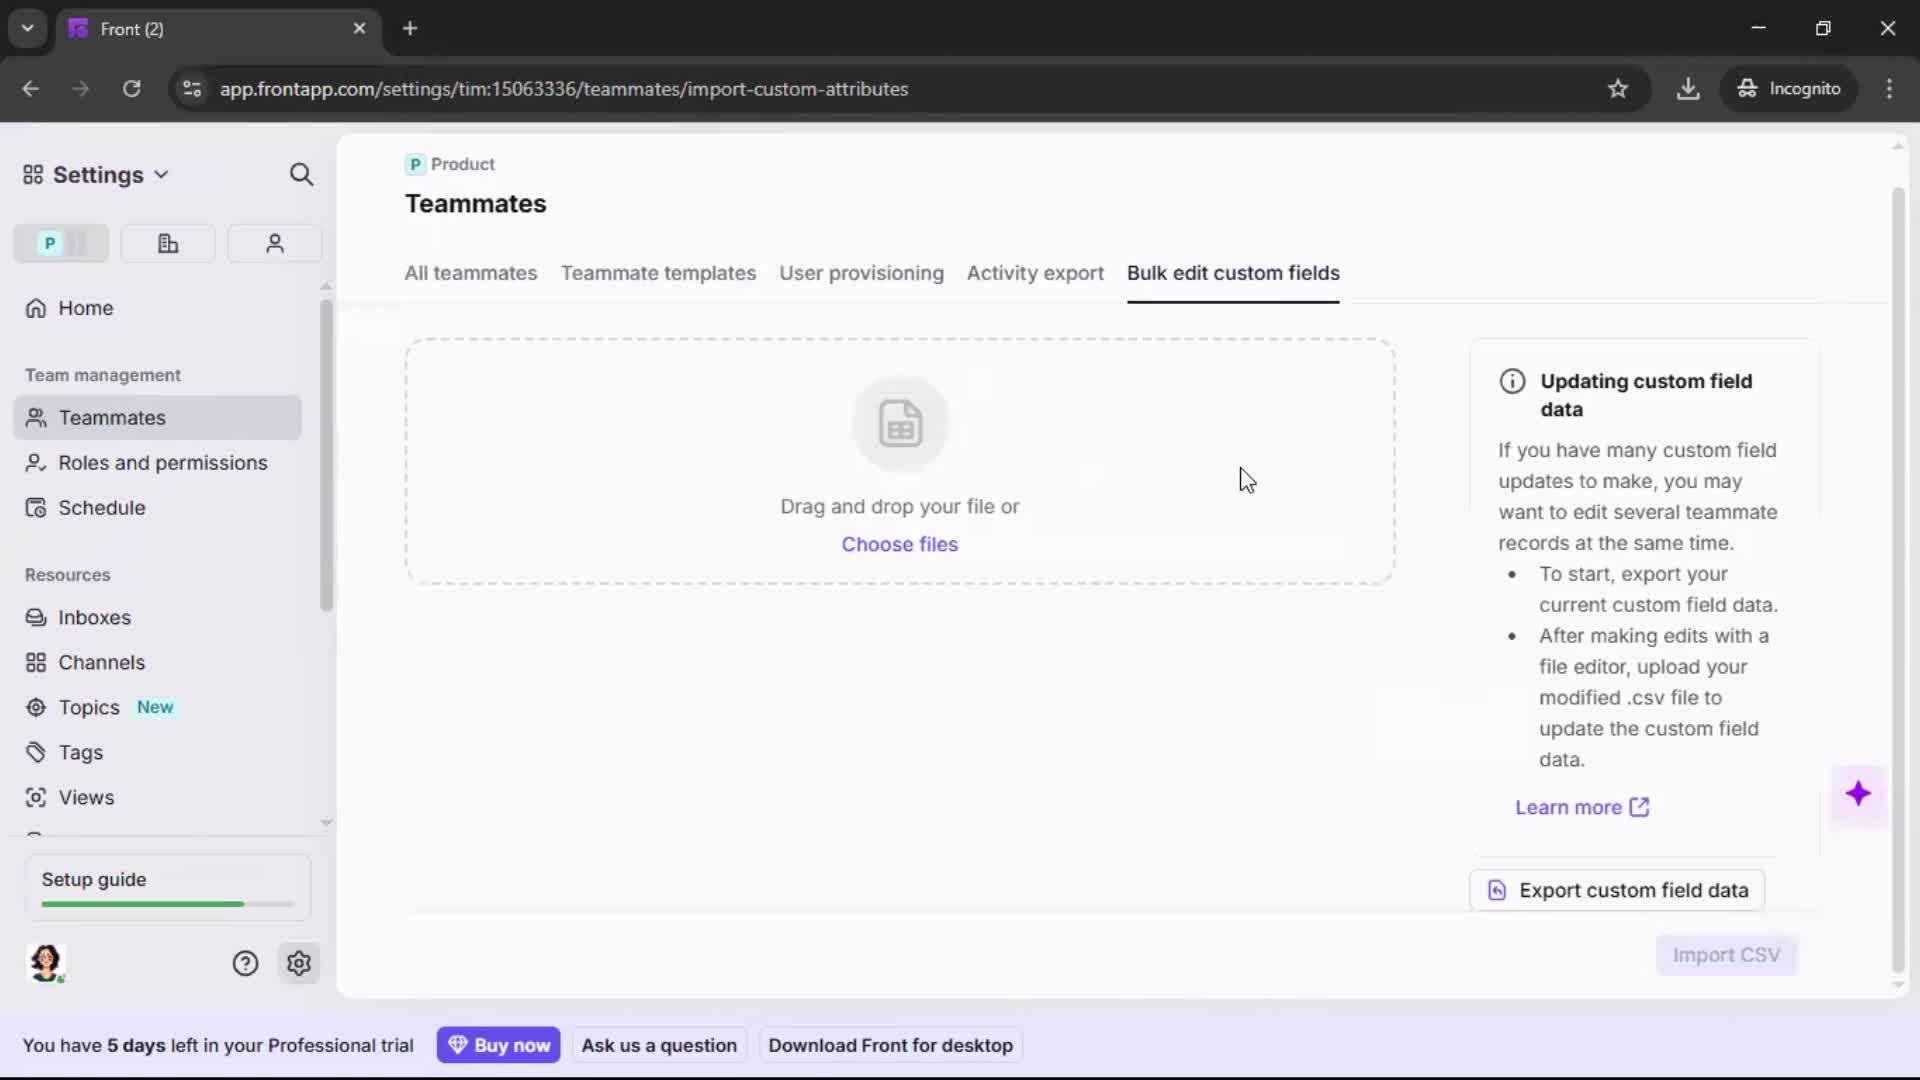
Task: Switch to personal settings with person icon
Action: click(274, 243)
